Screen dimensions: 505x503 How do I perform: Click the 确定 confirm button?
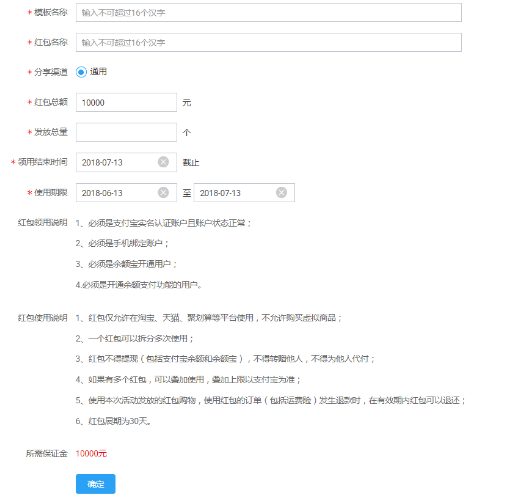point(96,484)
